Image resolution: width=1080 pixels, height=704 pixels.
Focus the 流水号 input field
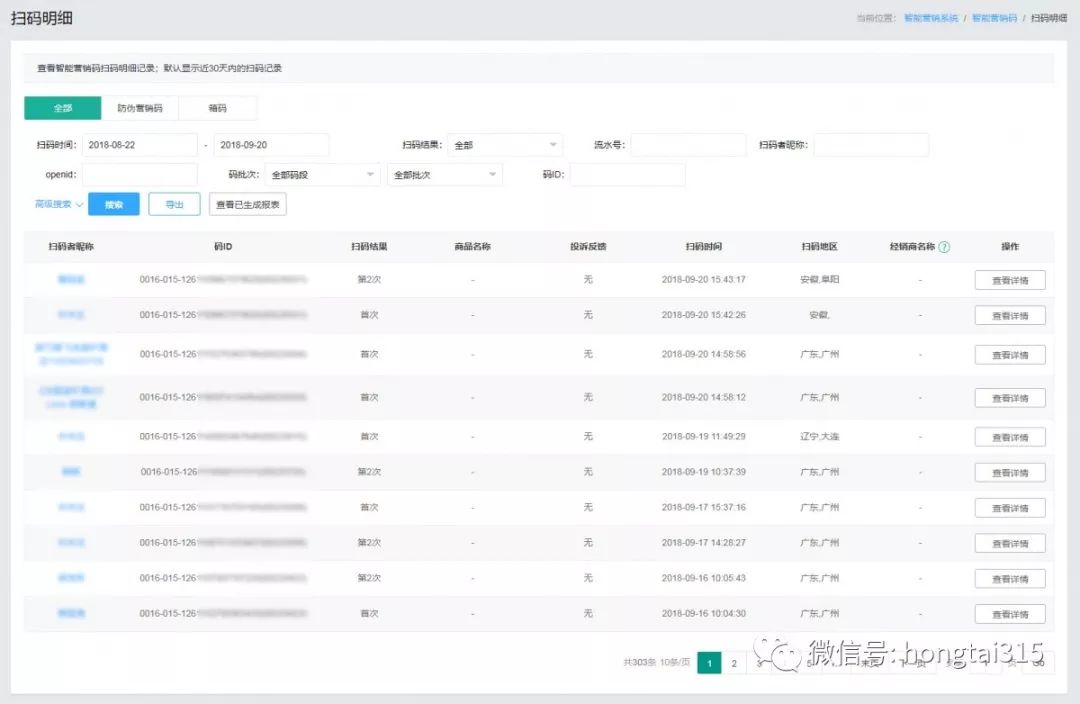point(688,145)
